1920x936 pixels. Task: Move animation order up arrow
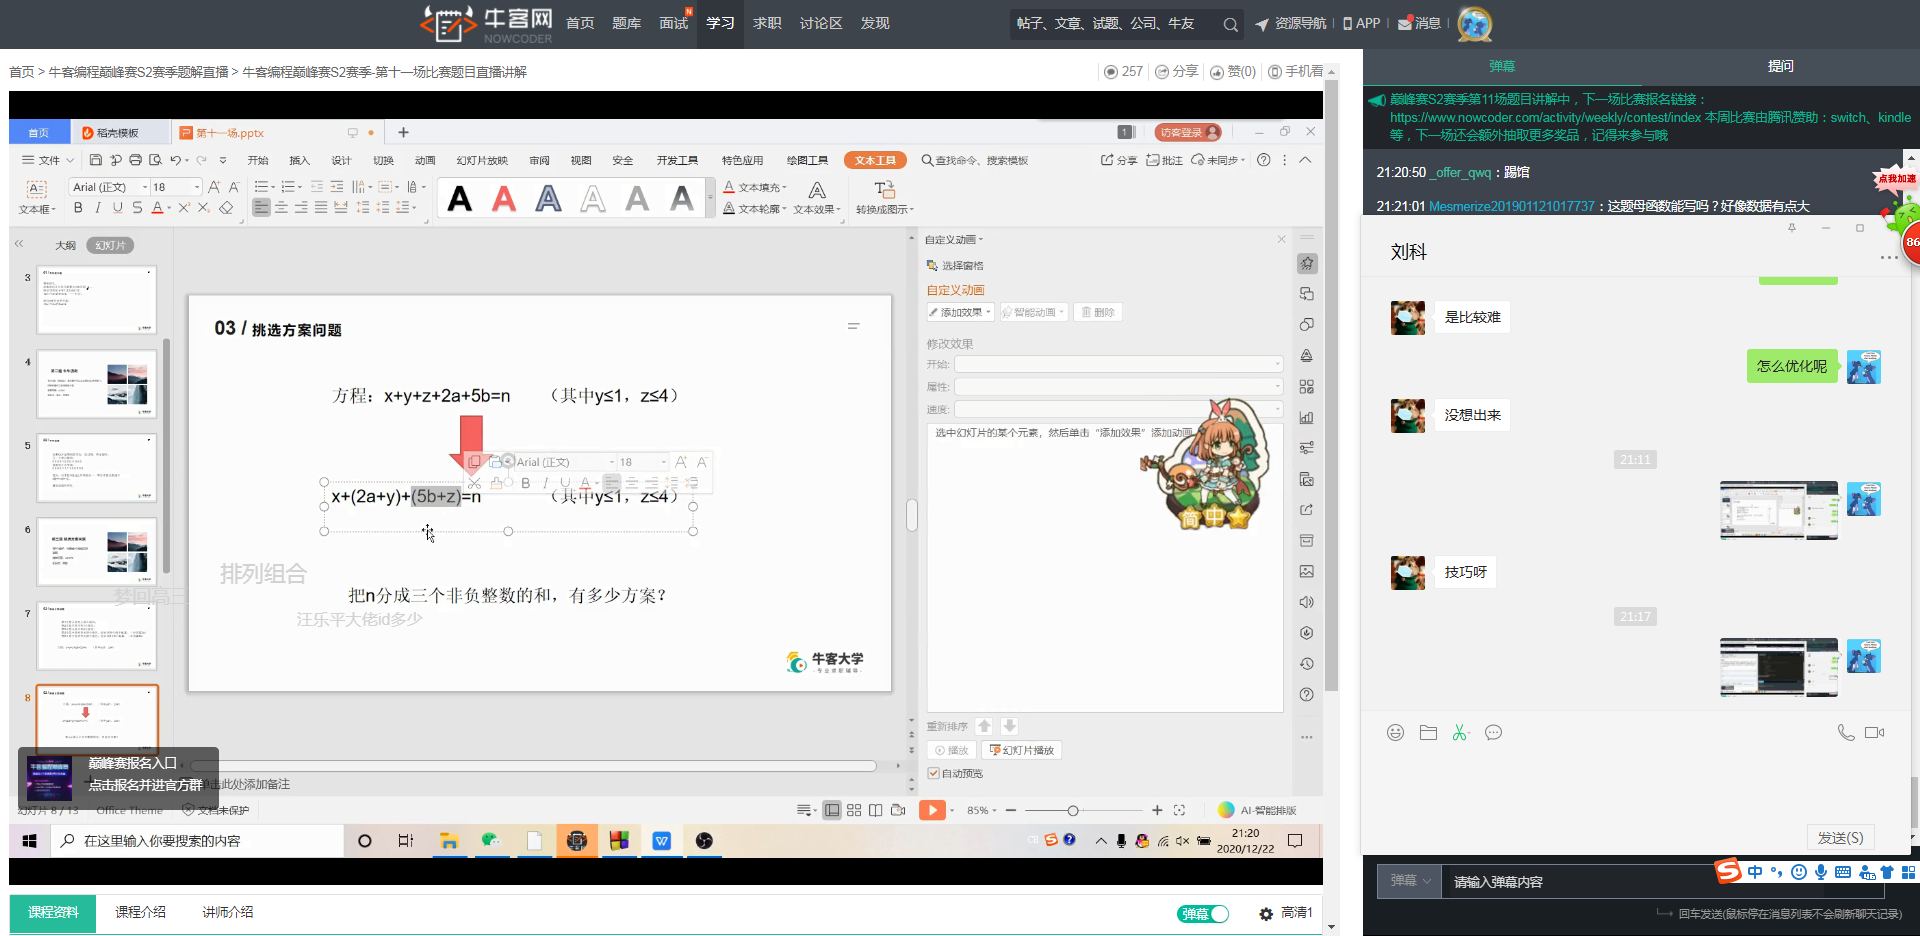(x=985, y=726)
